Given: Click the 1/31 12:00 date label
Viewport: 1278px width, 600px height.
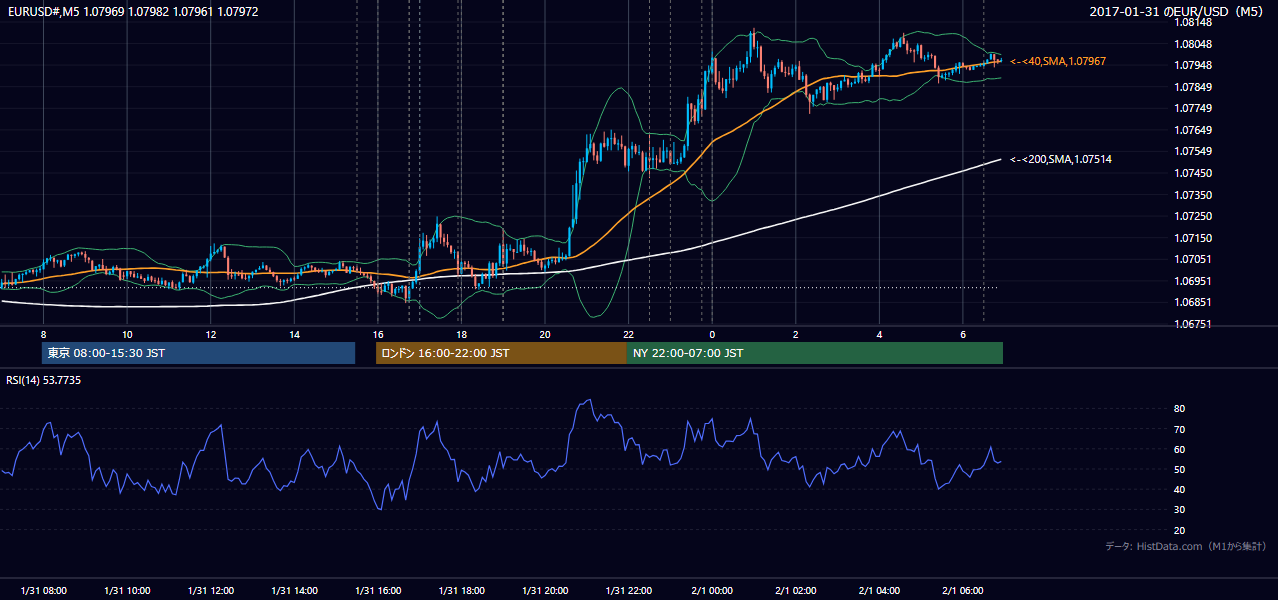Looking at the screenshot, I should [x=211, y=591].
